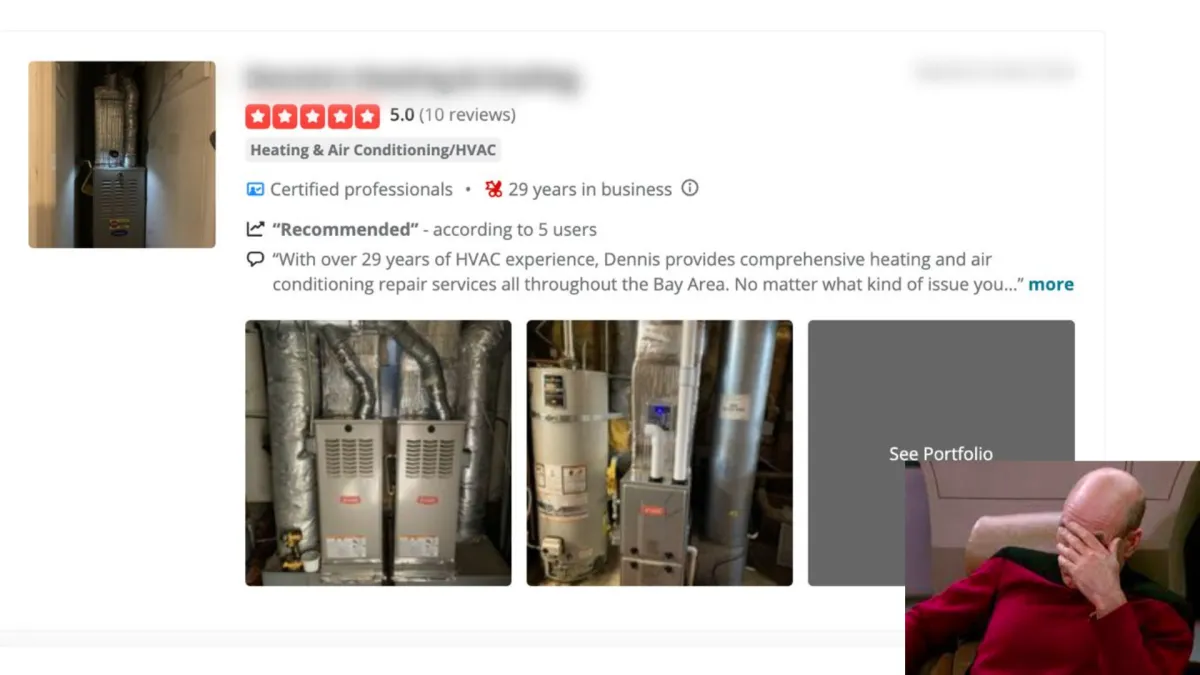
Task: Click the blurred button at the card's top right
Action: (x=995, y=71)
